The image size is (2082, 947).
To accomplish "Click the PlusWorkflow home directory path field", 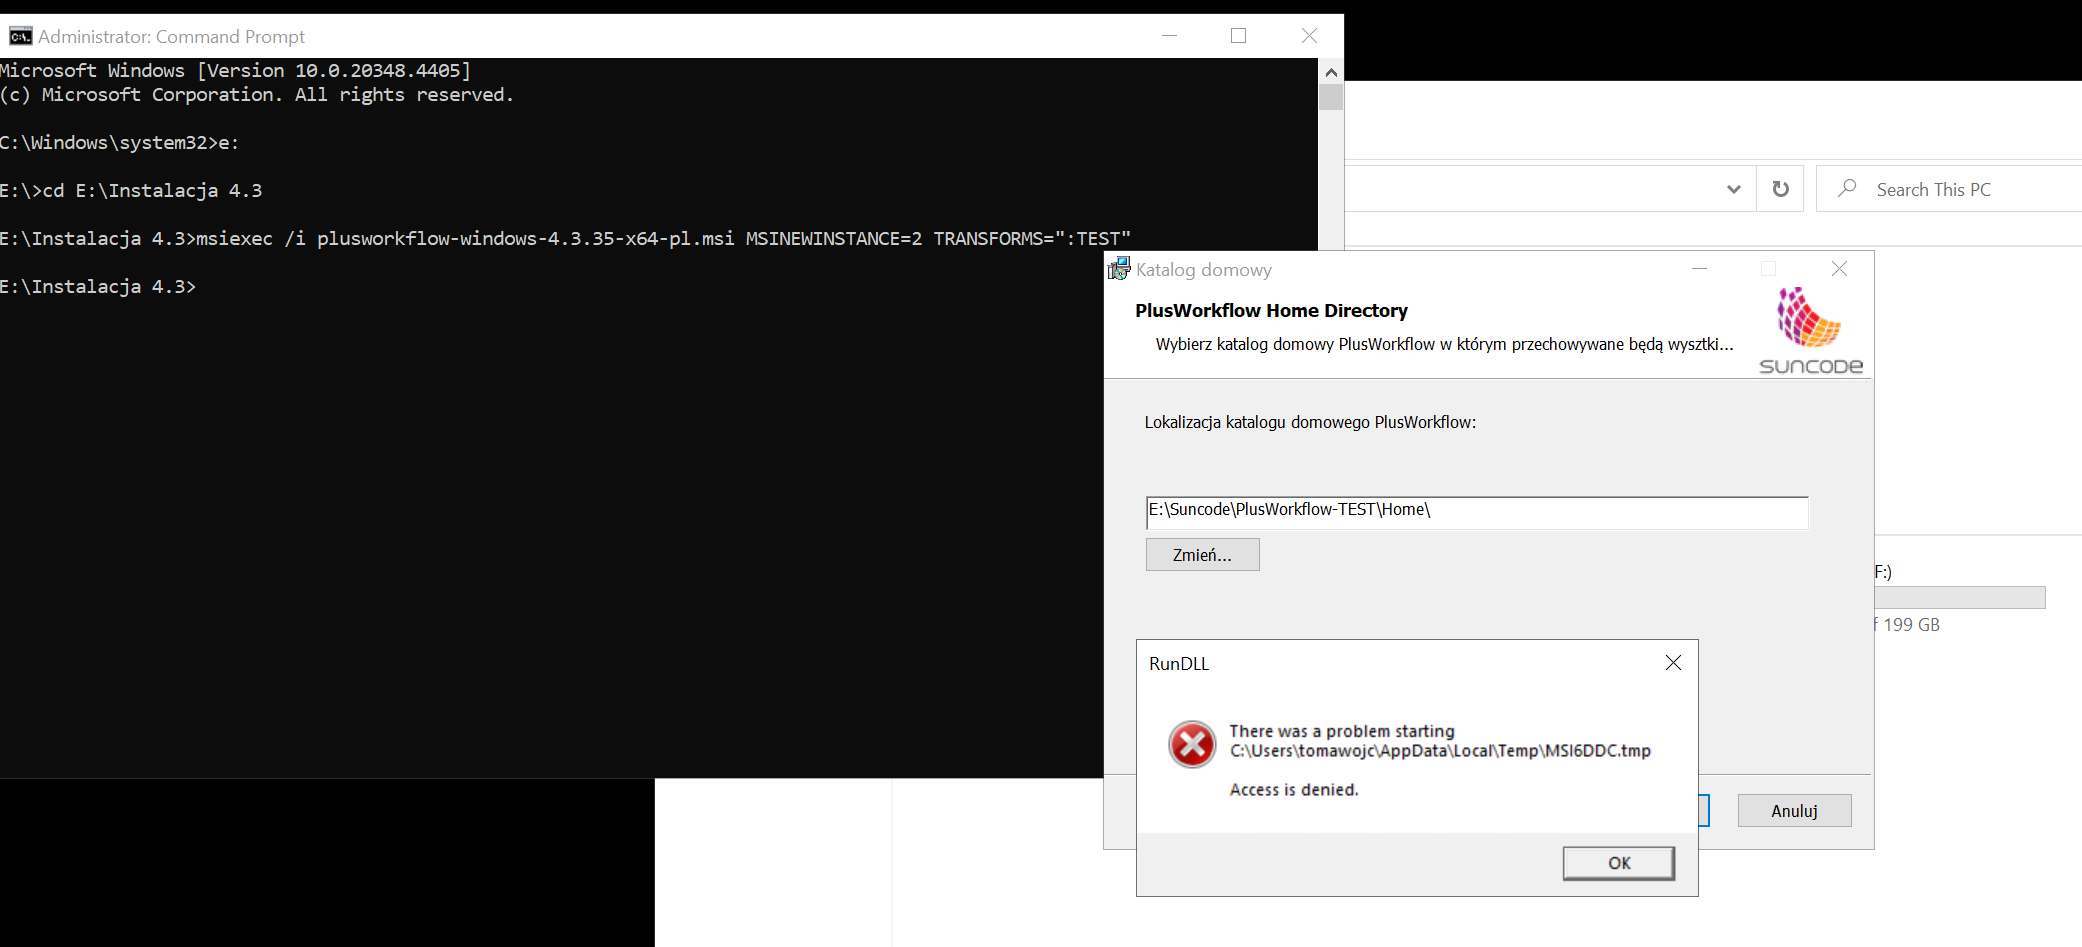I will point(1476,511).
